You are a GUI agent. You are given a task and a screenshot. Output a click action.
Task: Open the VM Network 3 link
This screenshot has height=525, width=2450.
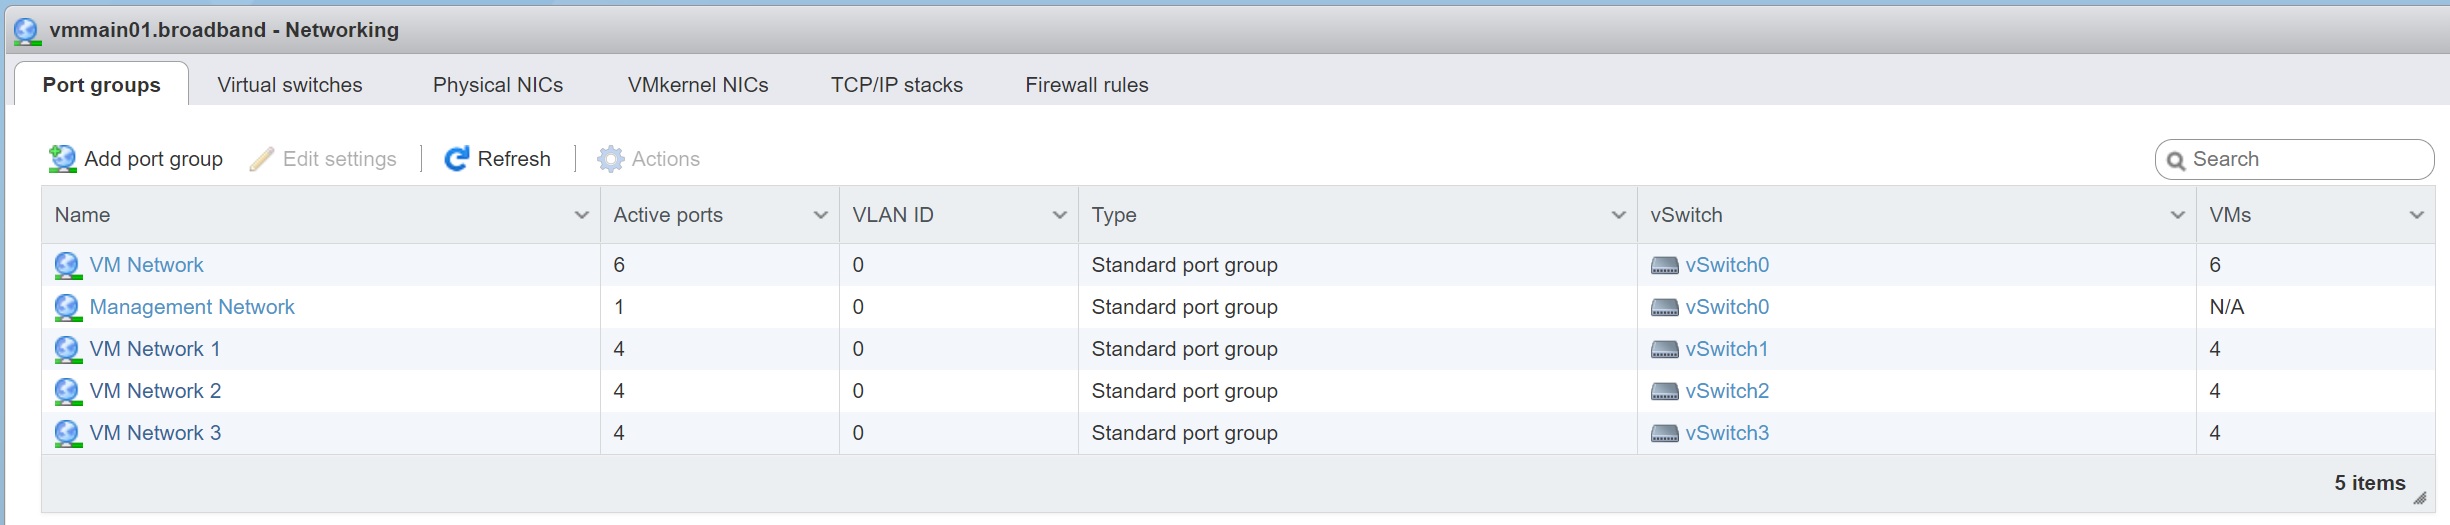point(155,433)
